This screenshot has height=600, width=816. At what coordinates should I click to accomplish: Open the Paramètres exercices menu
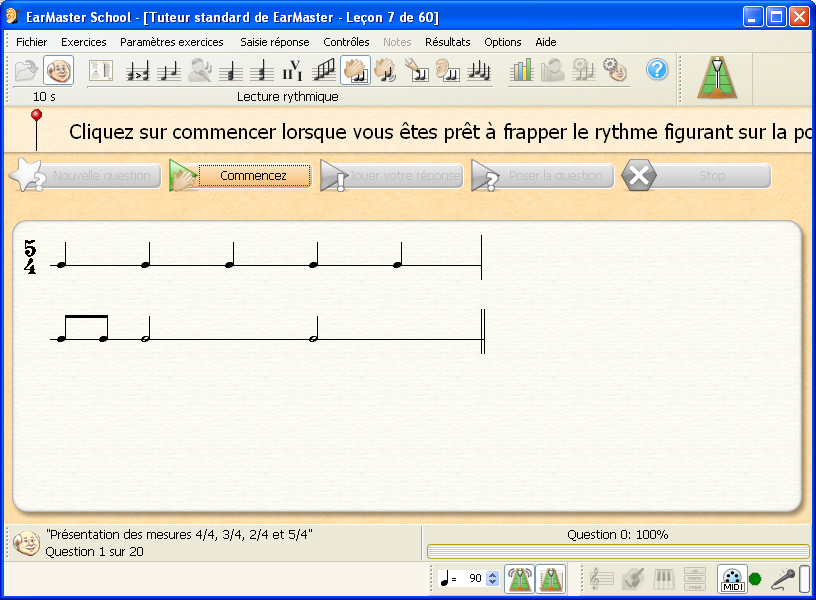172,42
